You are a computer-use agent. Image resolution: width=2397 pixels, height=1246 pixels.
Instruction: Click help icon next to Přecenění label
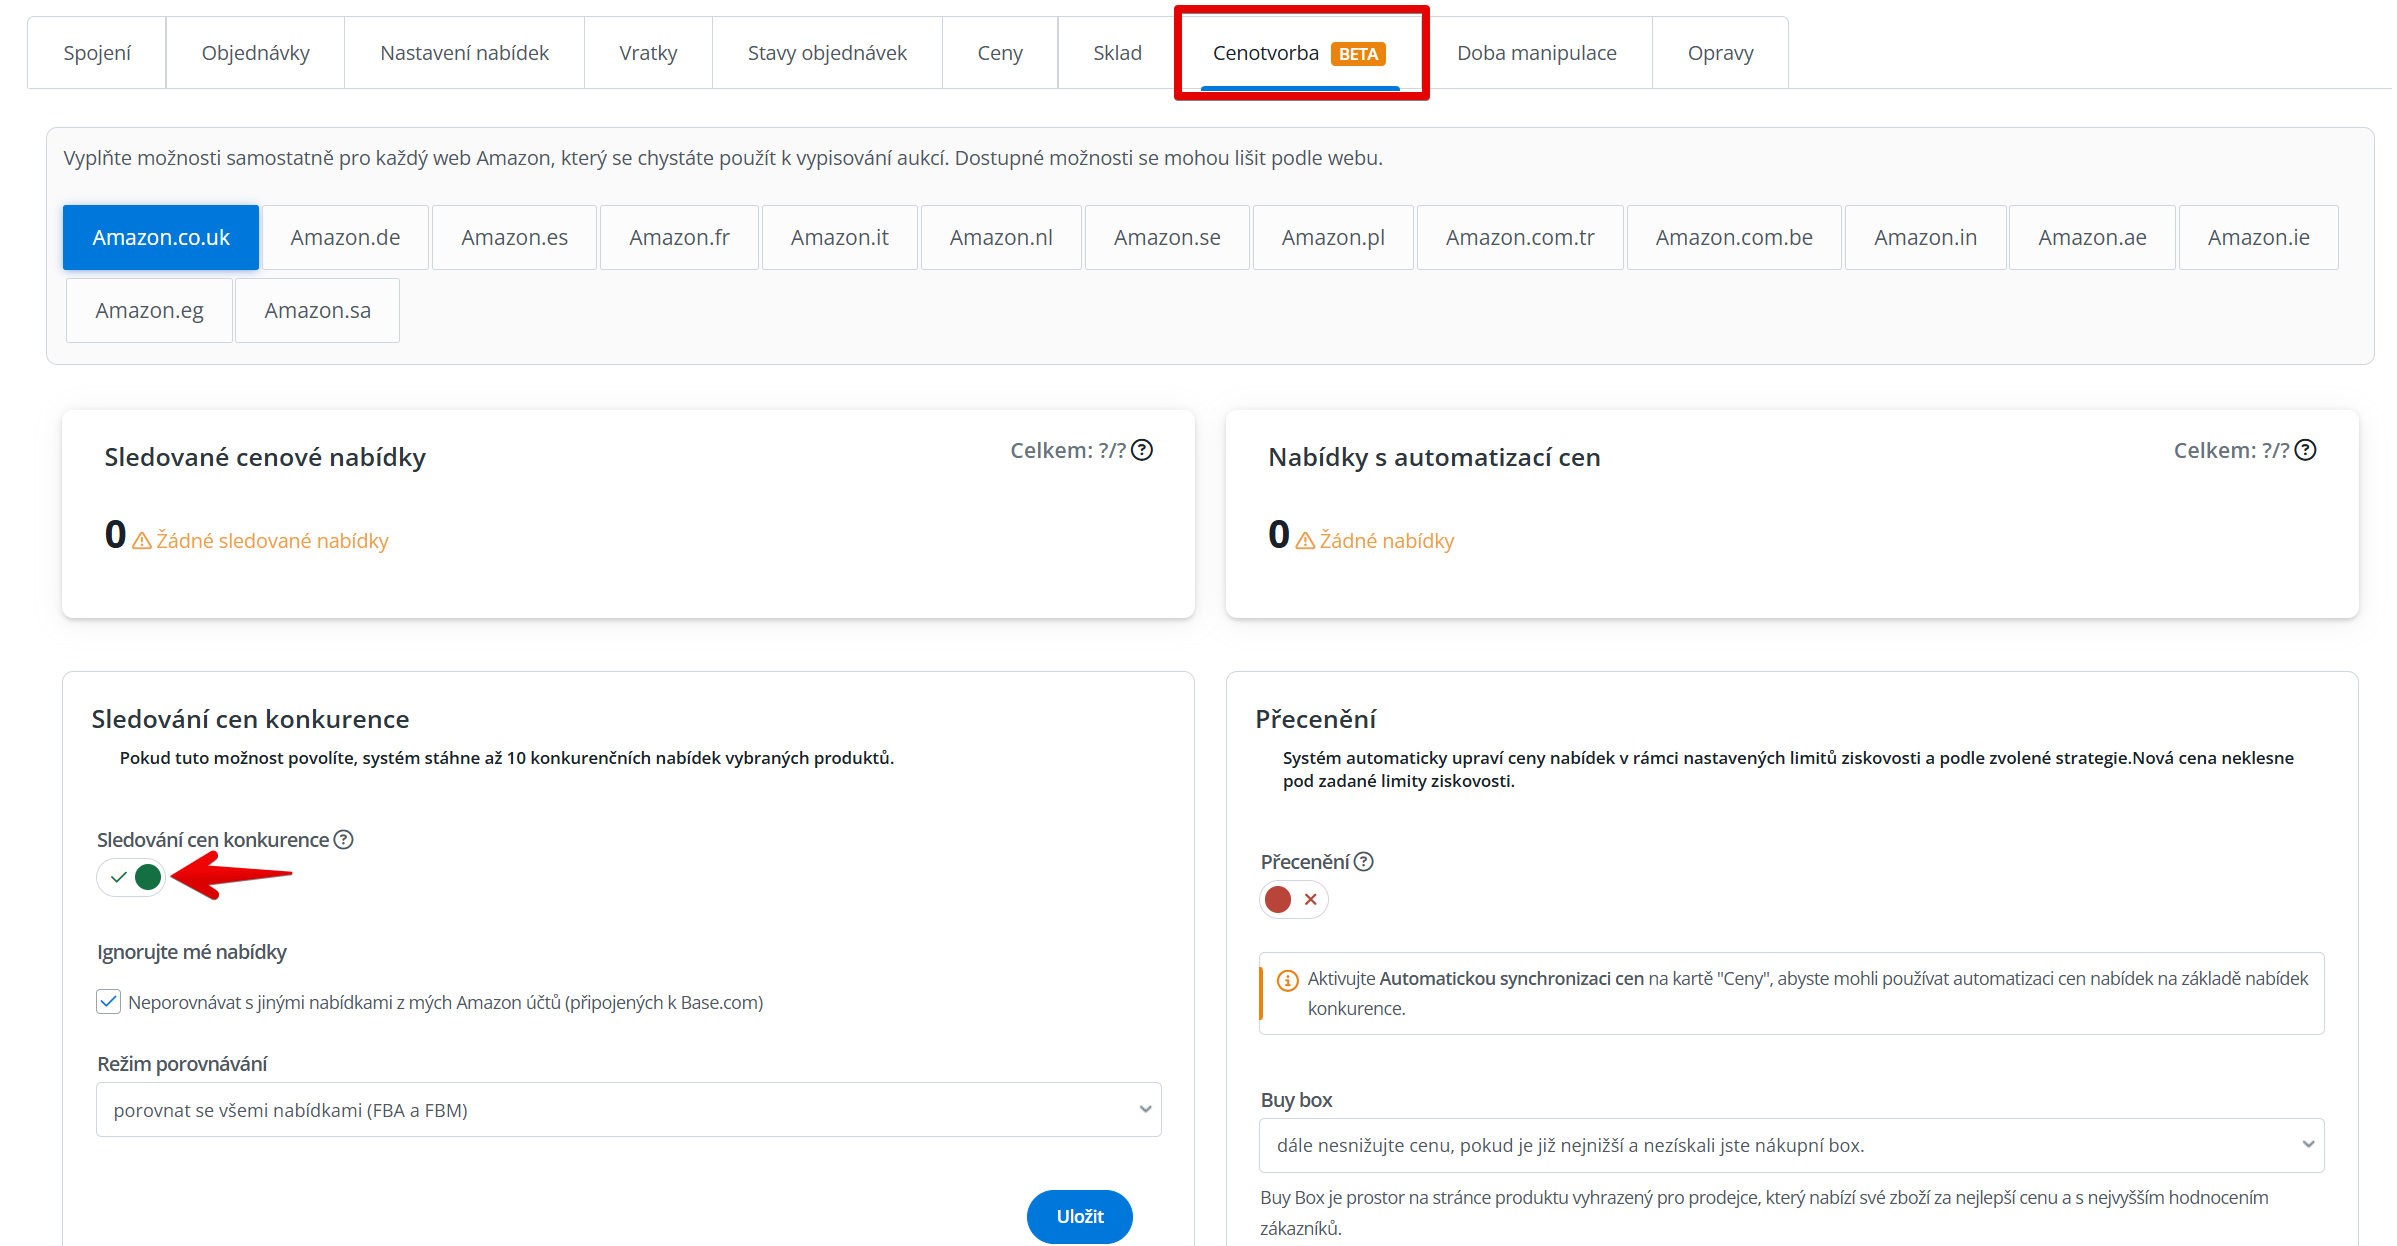[x=1363, y=861]
